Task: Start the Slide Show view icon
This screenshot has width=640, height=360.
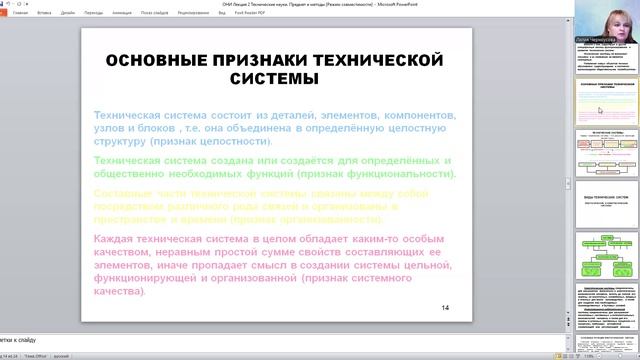Action: [578, 356]
